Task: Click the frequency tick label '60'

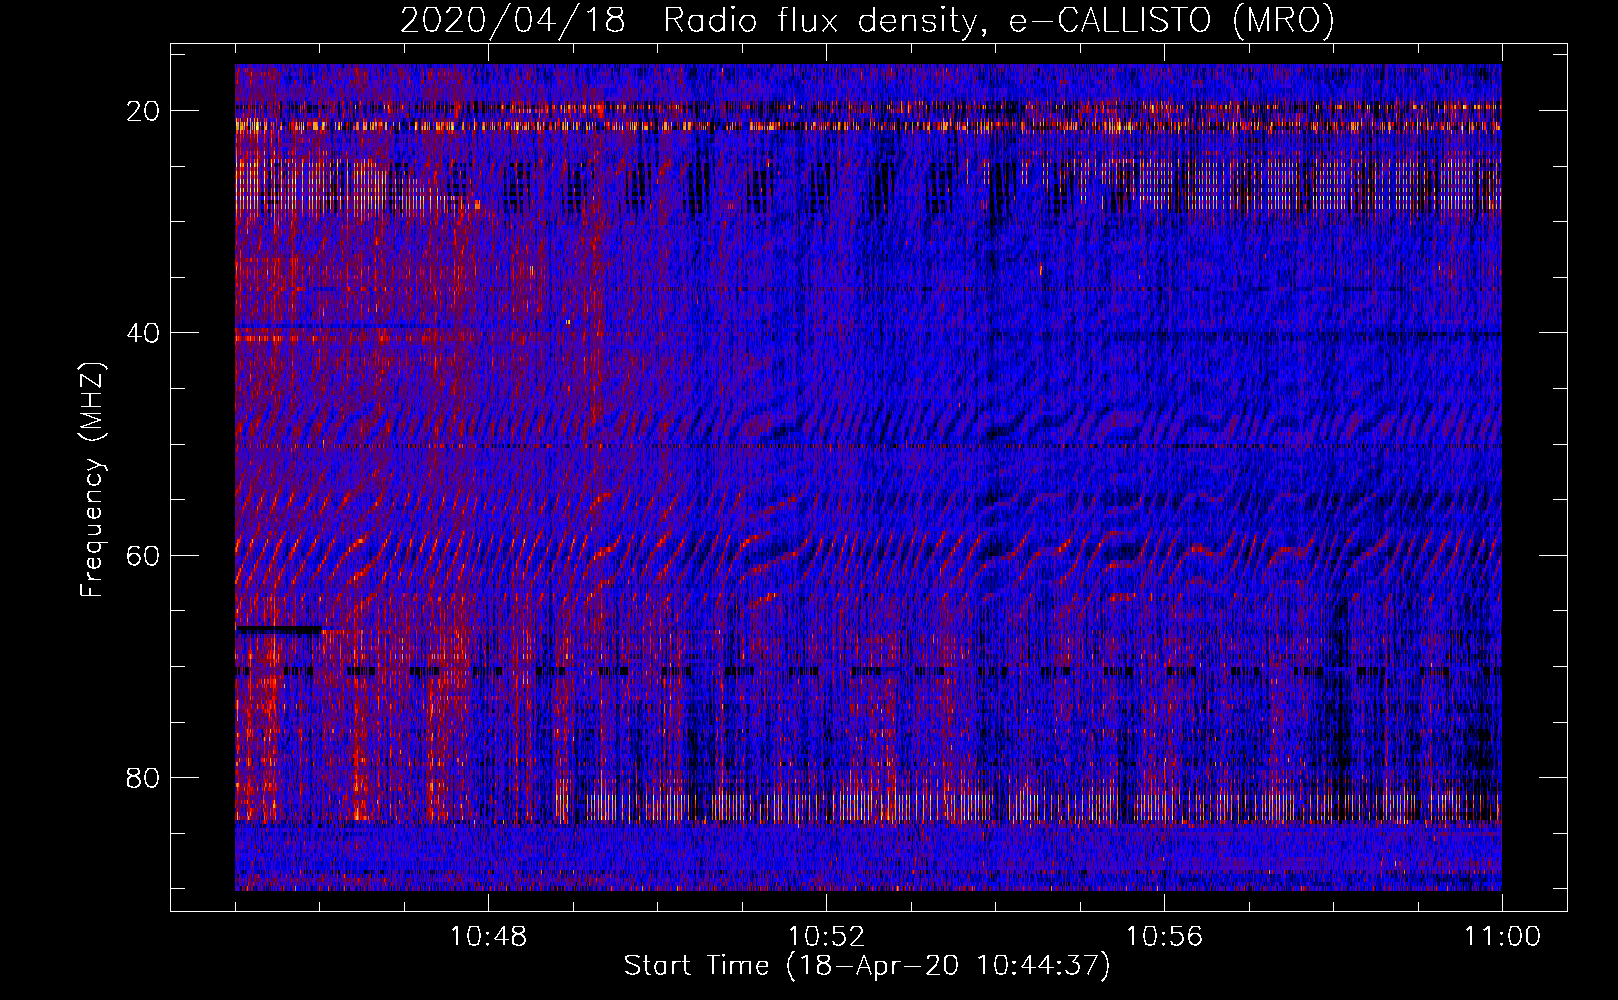Action: (144, 555)
